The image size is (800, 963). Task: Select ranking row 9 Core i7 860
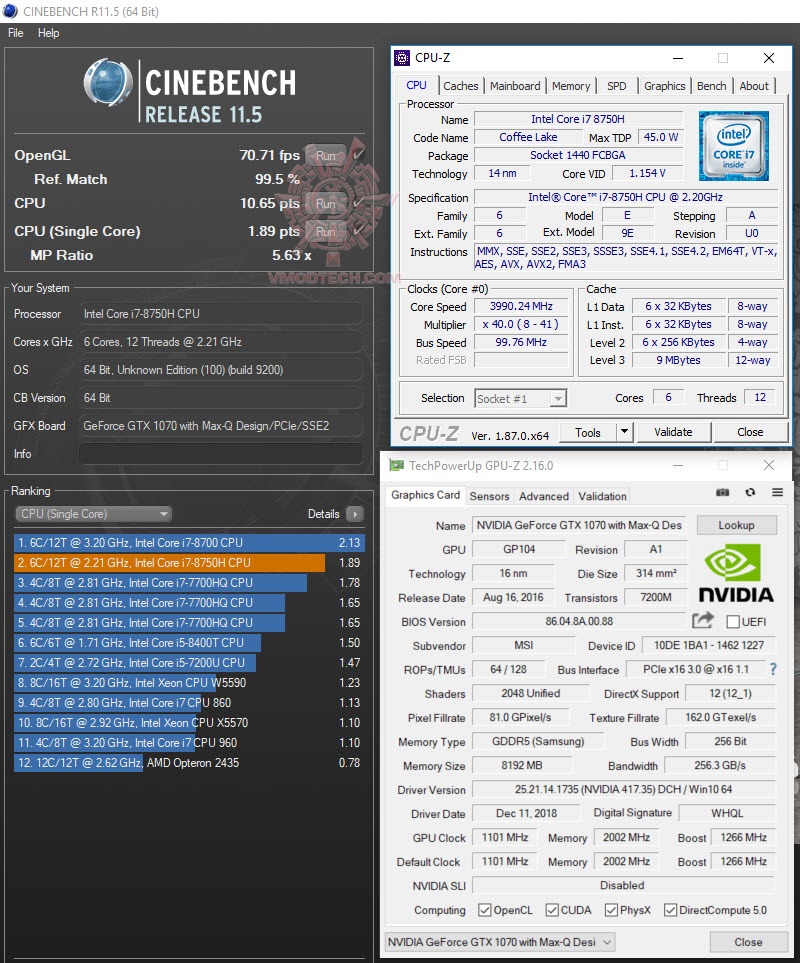click(189, 703)
